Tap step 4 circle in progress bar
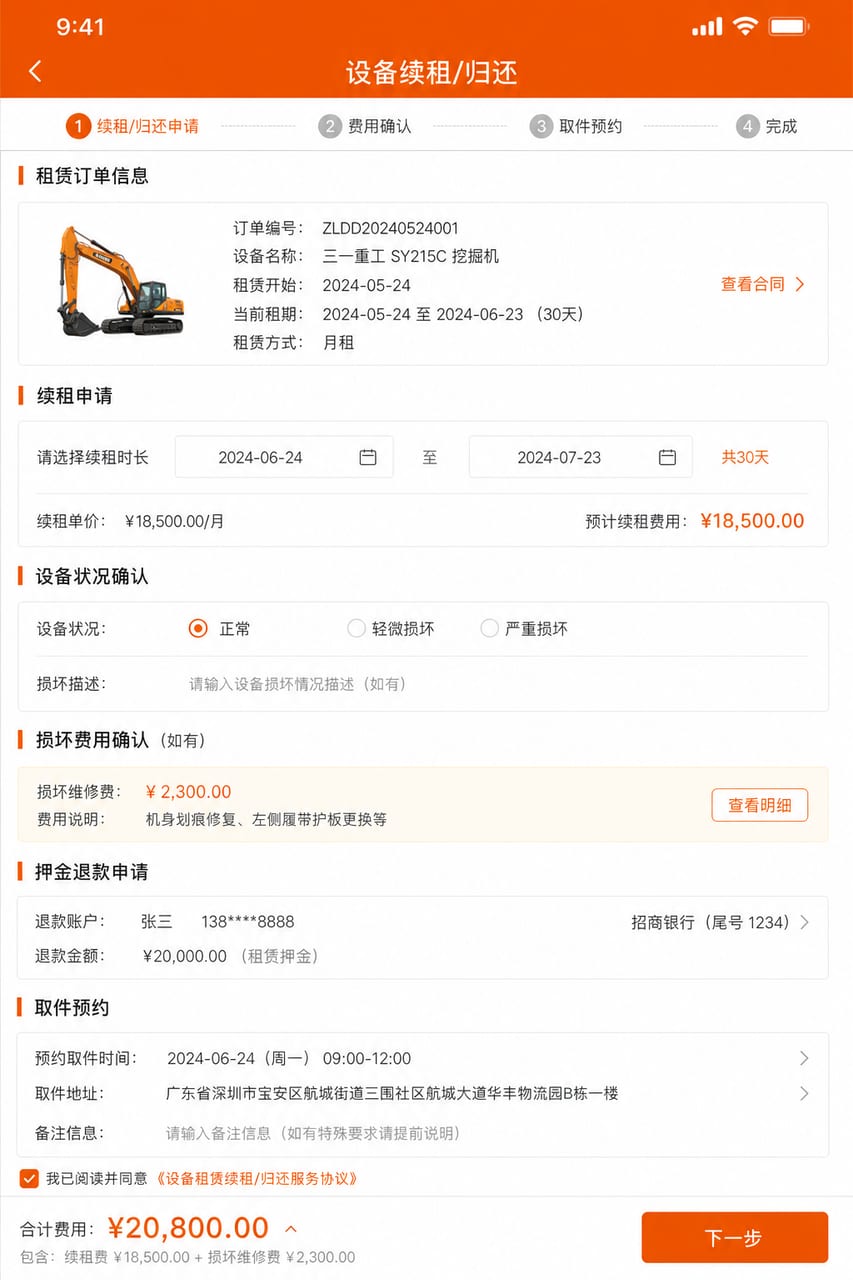This screenshot has width=853, height=1280. tap(747, 126)
